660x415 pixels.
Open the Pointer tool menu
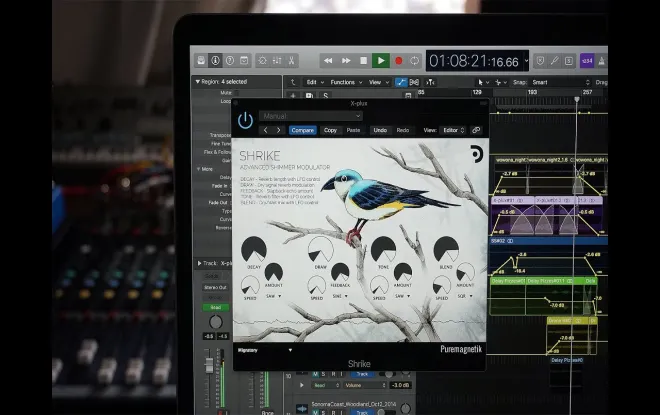tap(483, 82)
